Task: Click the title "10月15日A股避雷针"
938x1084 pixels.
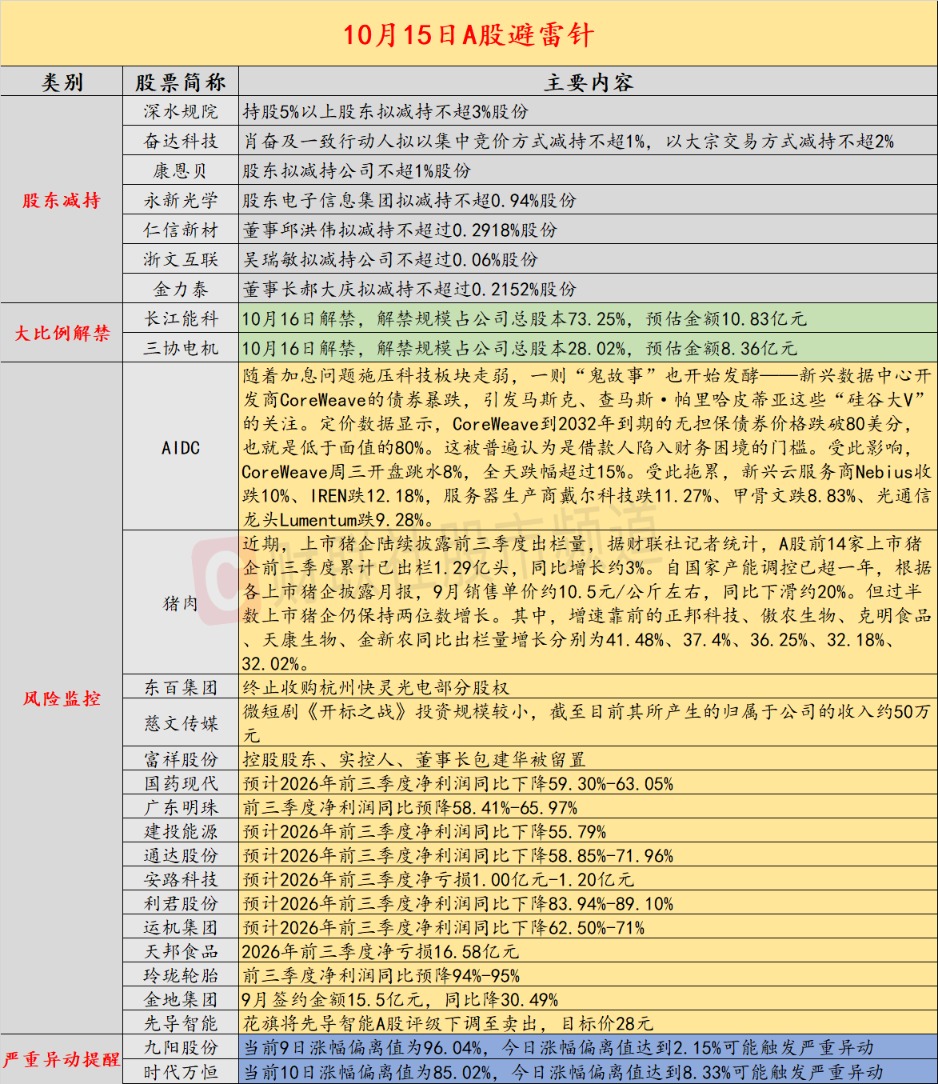Action: (469, 35)
